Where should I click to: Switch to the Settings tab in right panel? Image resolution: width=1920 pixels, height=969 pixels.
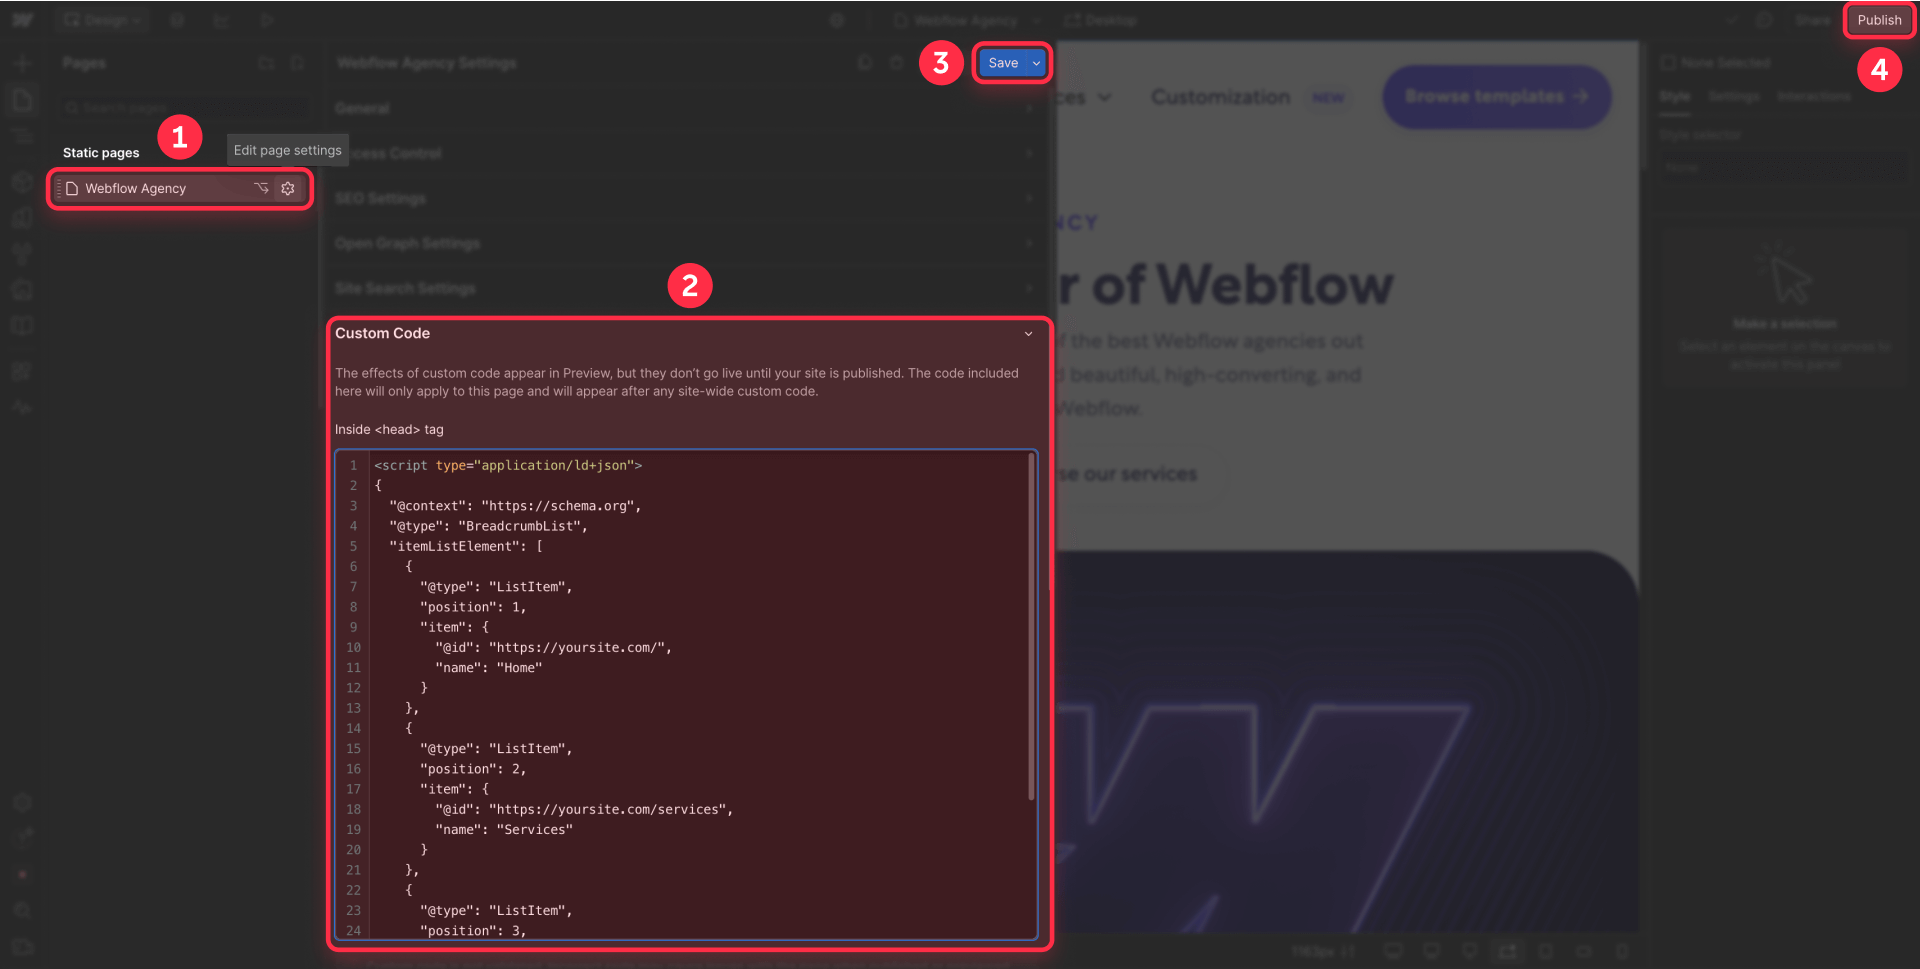[x=1734, y=96]
